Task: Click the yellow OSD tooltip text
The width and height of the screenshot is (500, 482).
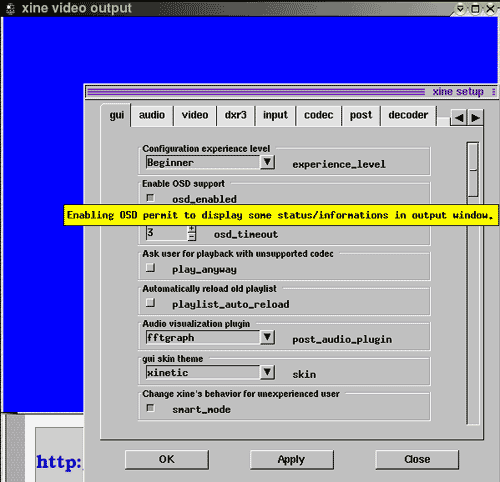Action: click(281, 215)
